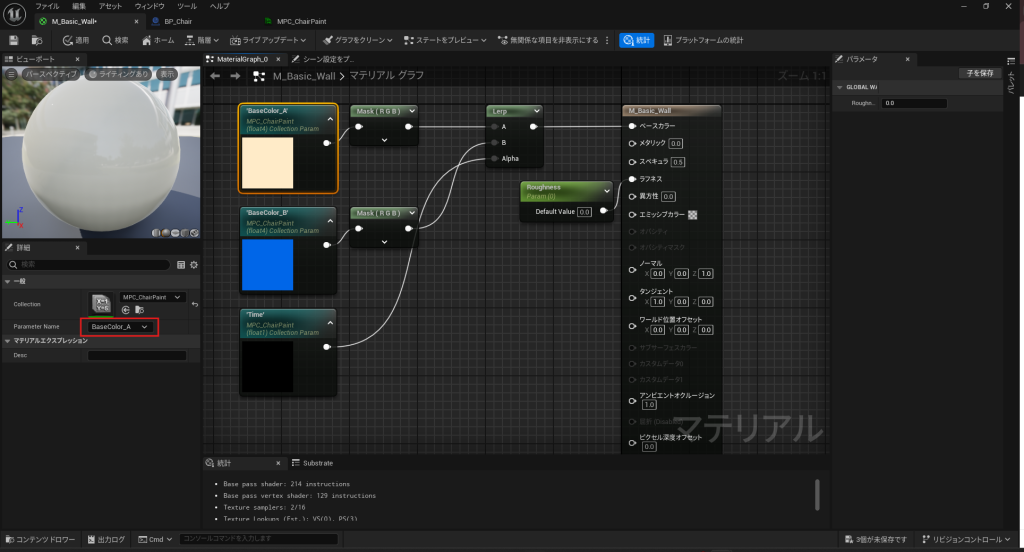
Task: Reset Collection value with revert arrow
Action: click(194, 304)
